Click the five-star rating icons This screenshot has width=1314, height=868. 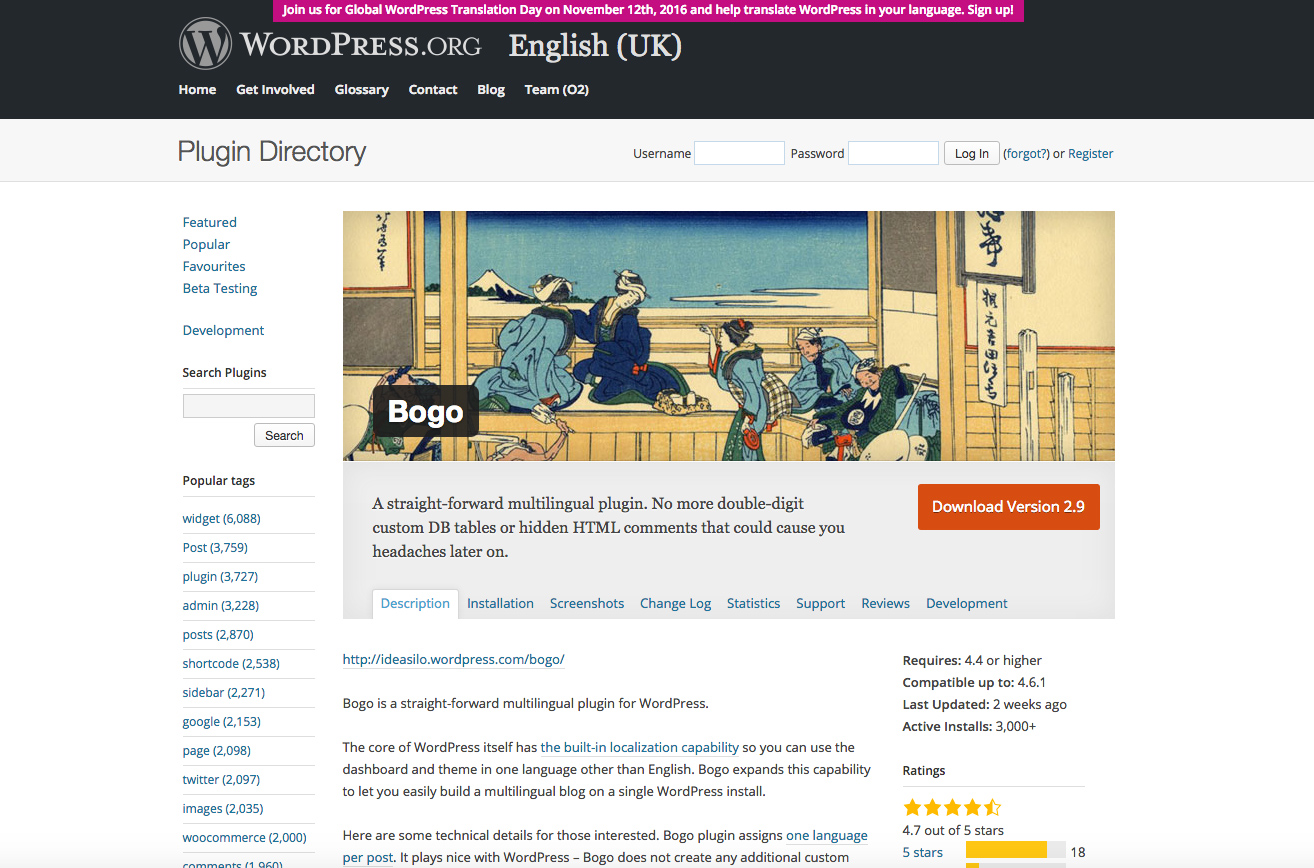click(x=952, y=807)
